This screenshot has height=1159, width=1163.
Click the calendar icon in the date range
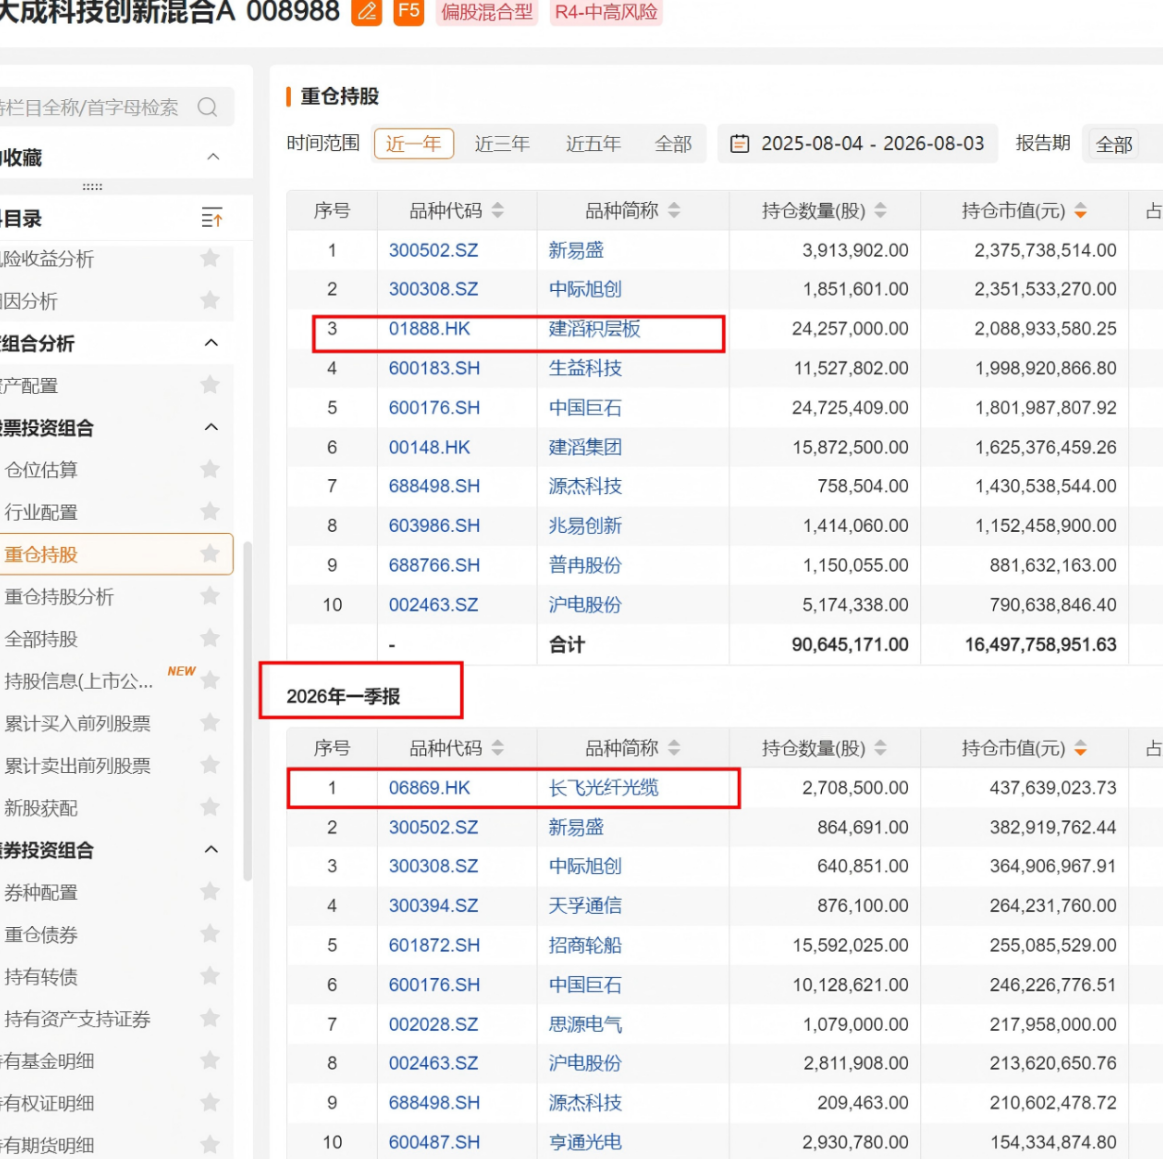coord(739,143)
